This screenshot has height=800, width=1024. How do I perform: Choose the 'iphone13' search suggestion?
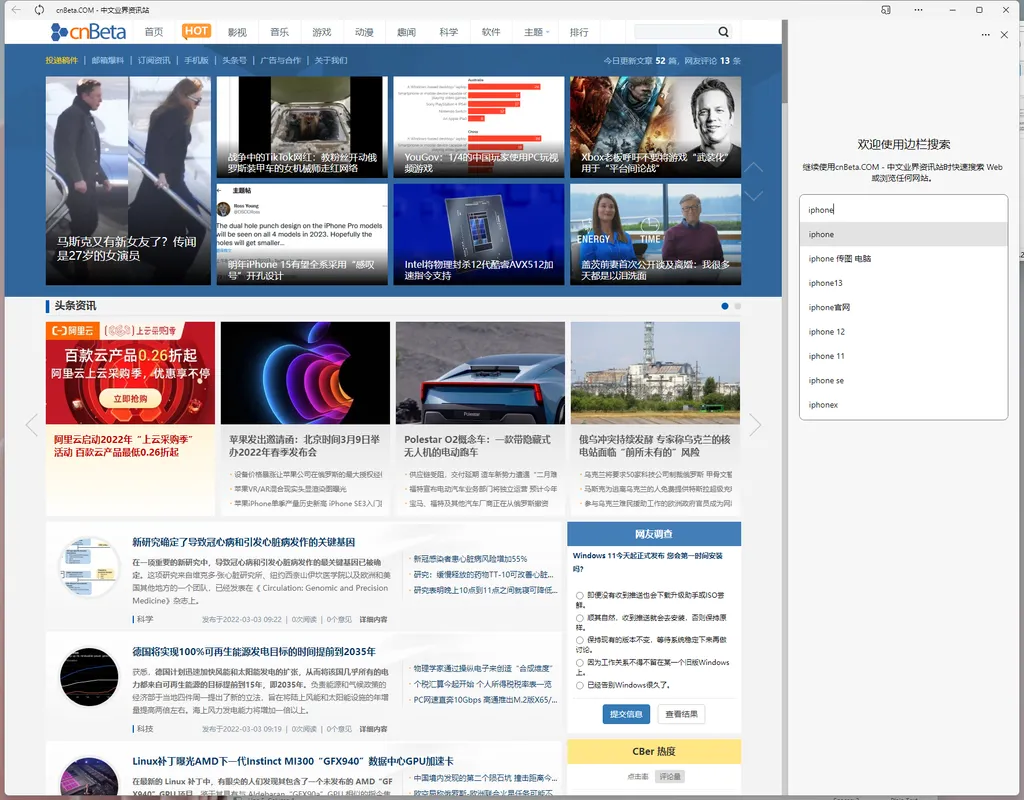[825, 283]
